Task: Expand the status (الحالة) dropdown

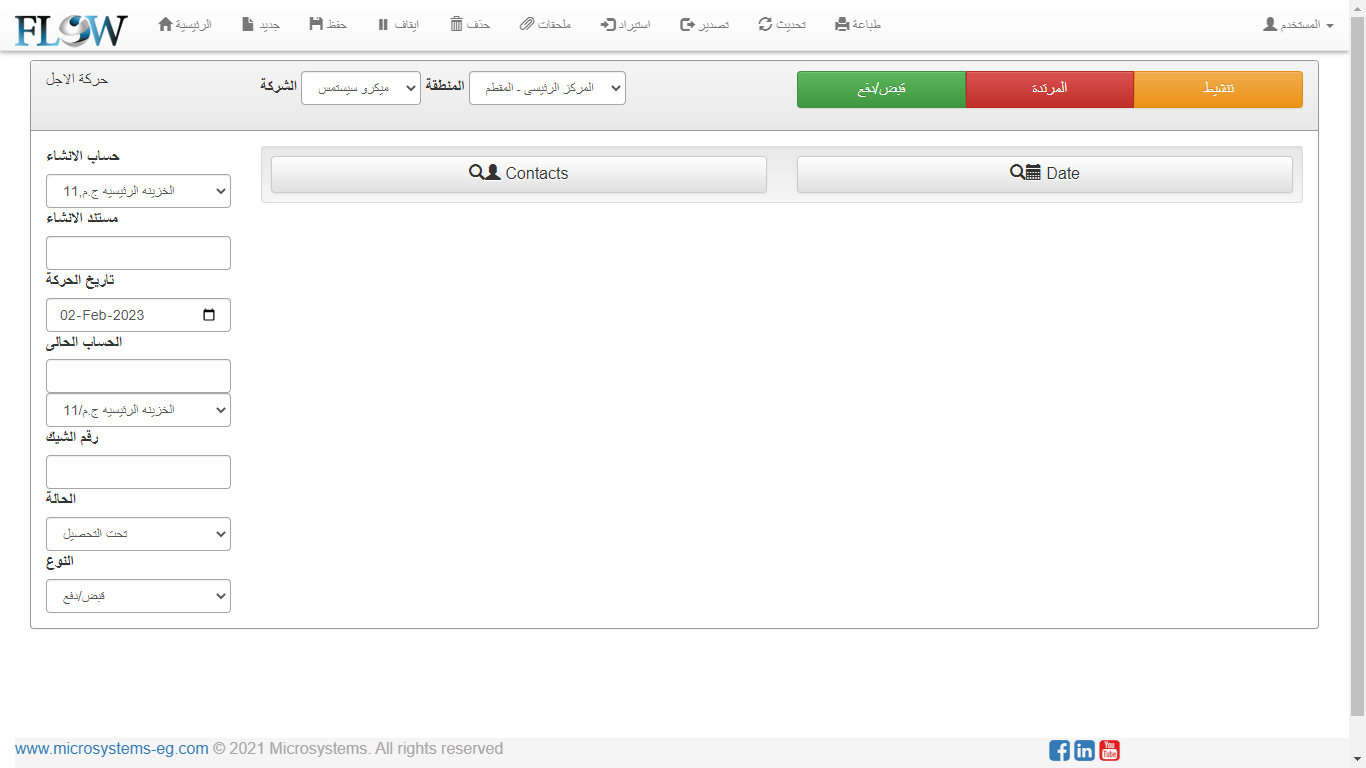Action: (138, 534)
